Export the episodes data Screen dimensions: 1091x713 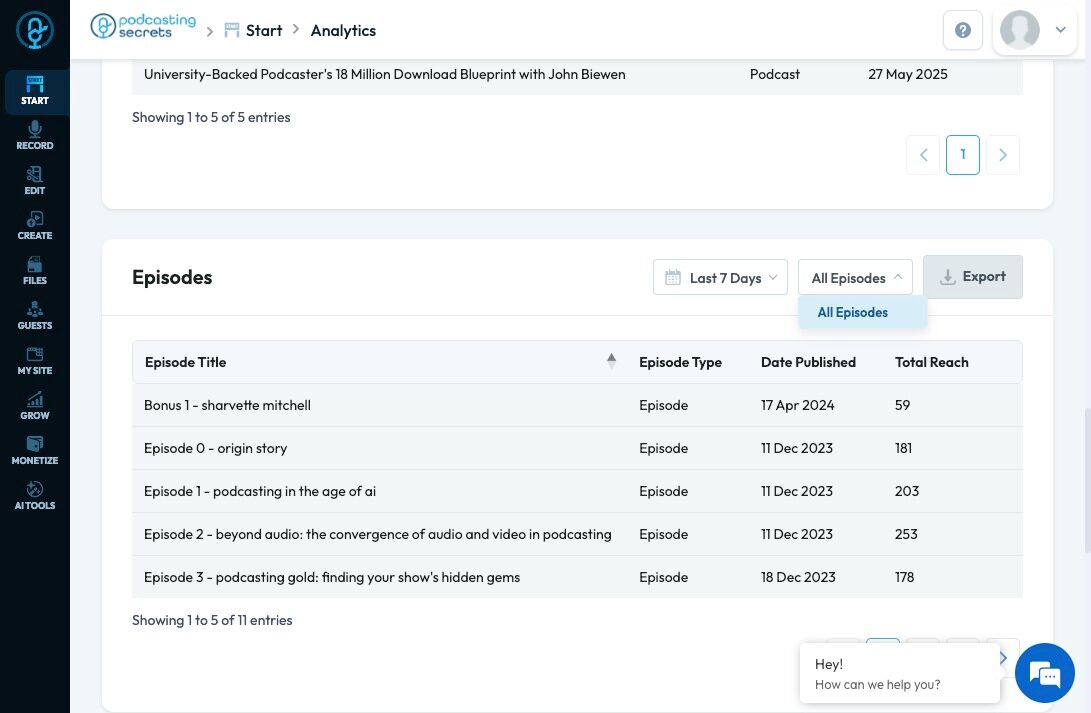pyautogui.click(x=972, y=277)
